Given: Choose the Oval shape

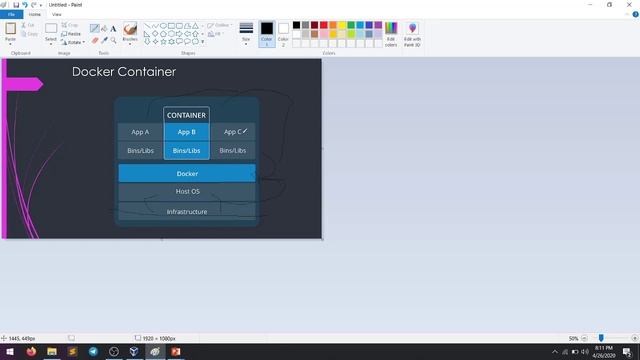Looking at the screenshot, I should [x=163, y=26].
